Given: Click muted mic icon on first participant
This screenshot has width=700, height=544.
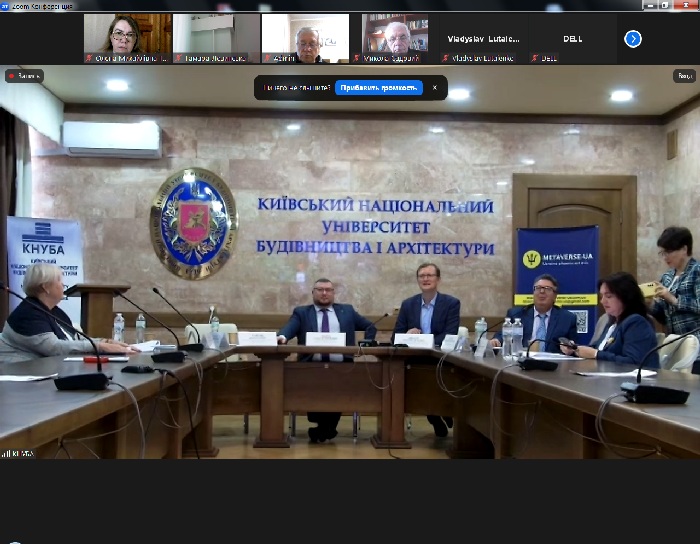Looking at the screenshot, I should tap(90, 58).
